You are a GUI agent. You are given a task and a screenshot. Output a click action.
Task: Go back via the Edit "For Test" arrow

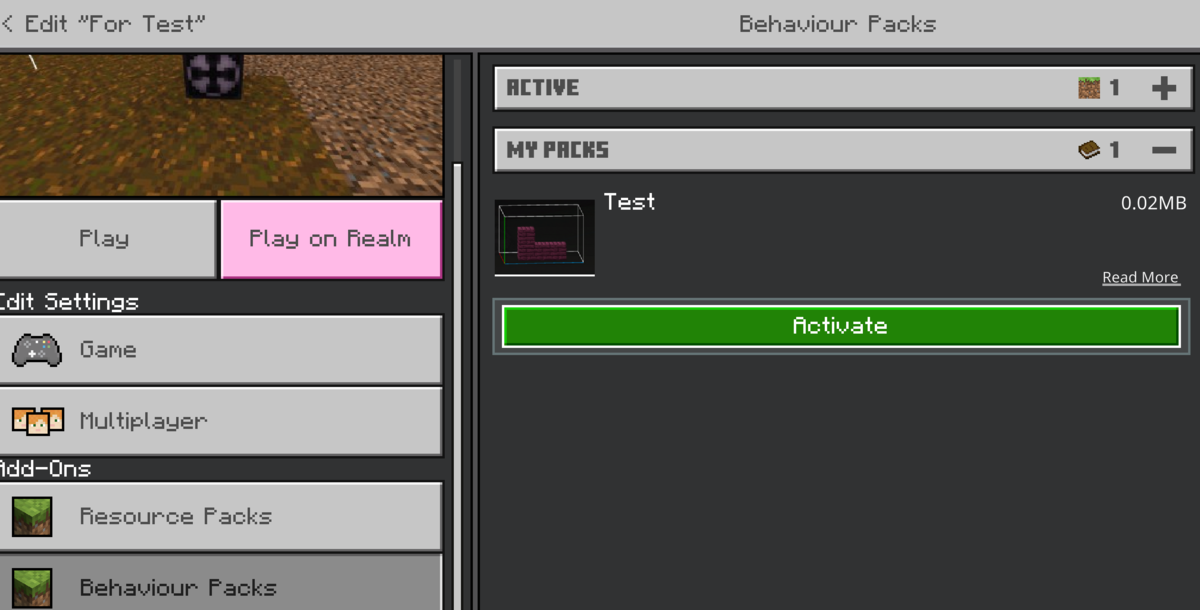[7, 23]
